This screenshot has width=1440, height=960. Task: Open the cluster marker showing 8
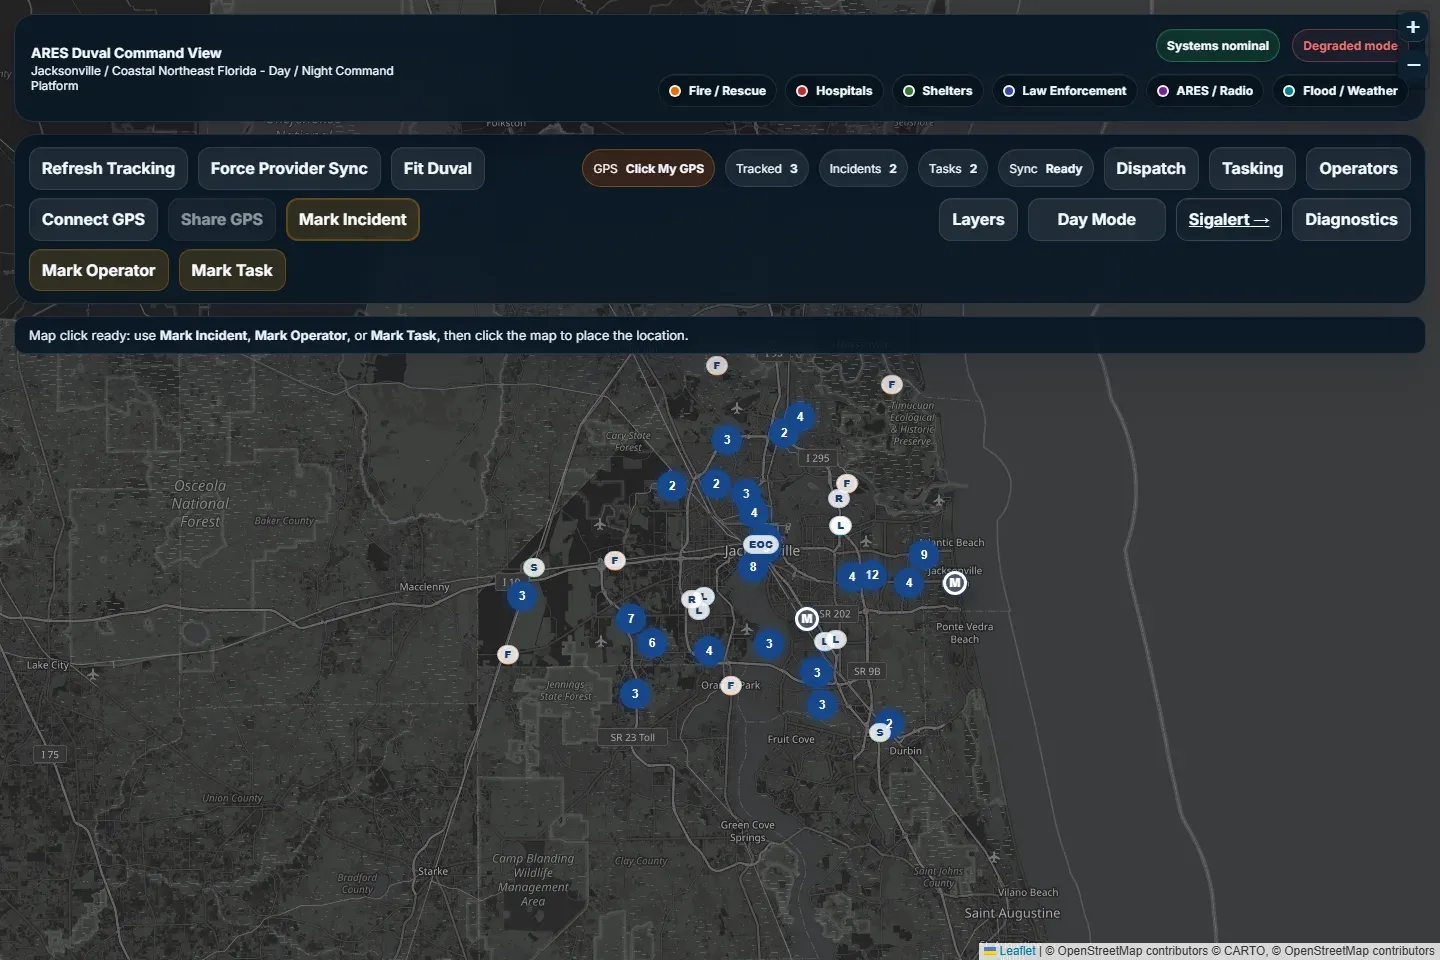point(753,567)
